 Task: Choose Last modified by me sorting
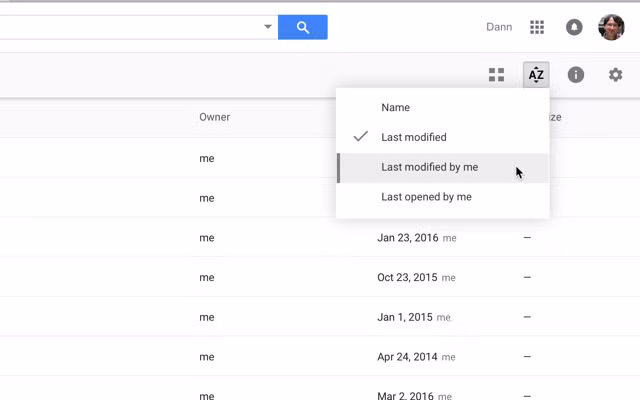click(x=429, y=167)
